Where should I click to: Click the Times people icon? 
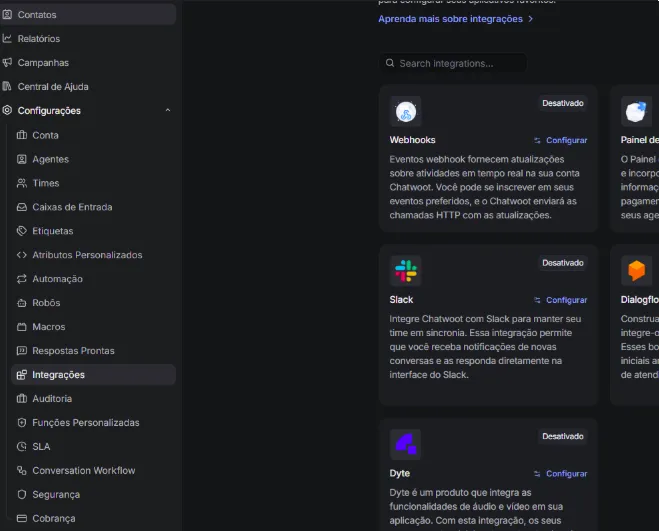pos(22,183)
